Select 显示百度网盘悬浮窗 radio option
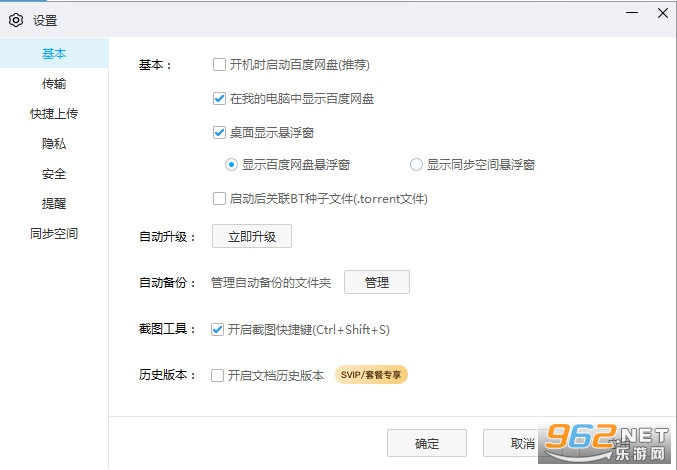 coord(231,164)
